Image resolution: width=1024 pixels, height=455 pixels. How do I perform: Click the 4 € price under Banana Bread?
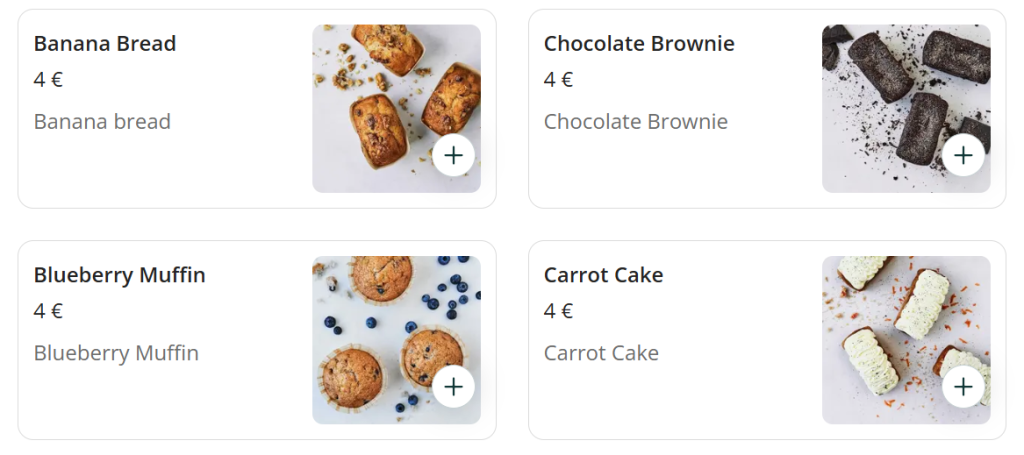(x=48, y=80)
